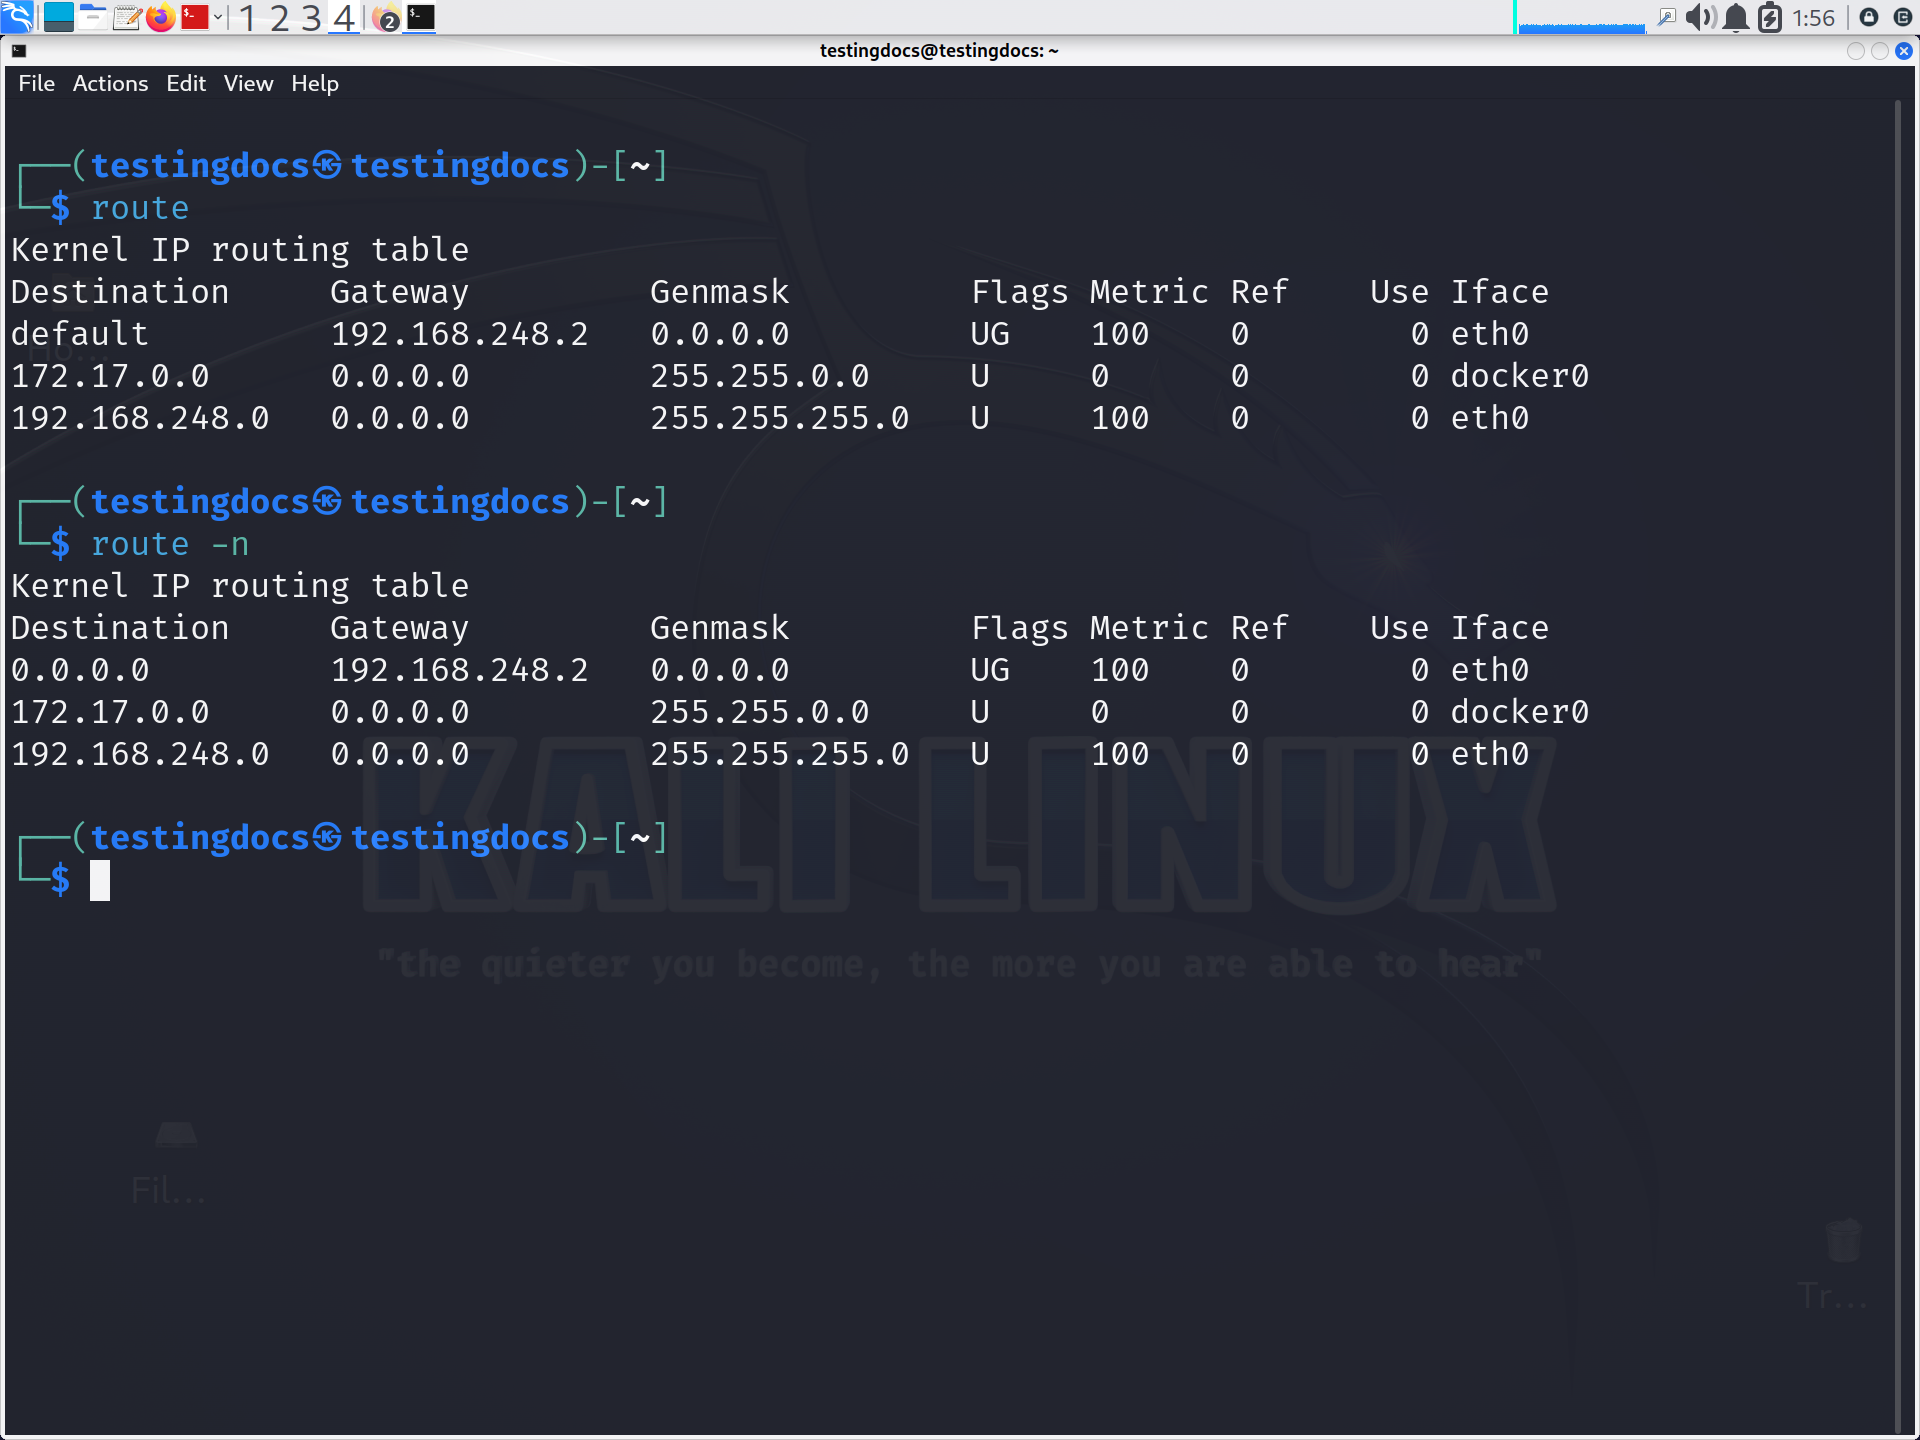Open the View menu
This screenshot has width=1920, height=1440.
pyautogui.click(x=248, y=83)
